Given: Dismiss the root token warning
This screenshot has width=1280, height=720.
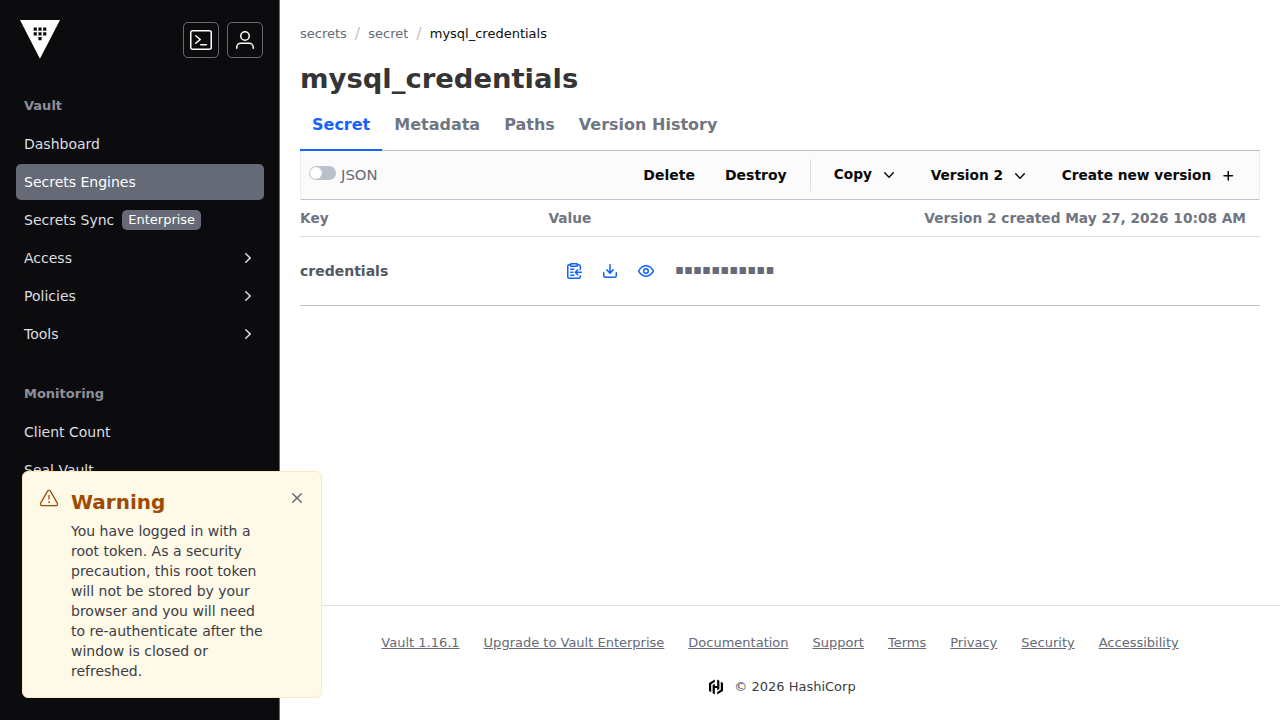Looking at the screenshot, I should click(297, 498).
